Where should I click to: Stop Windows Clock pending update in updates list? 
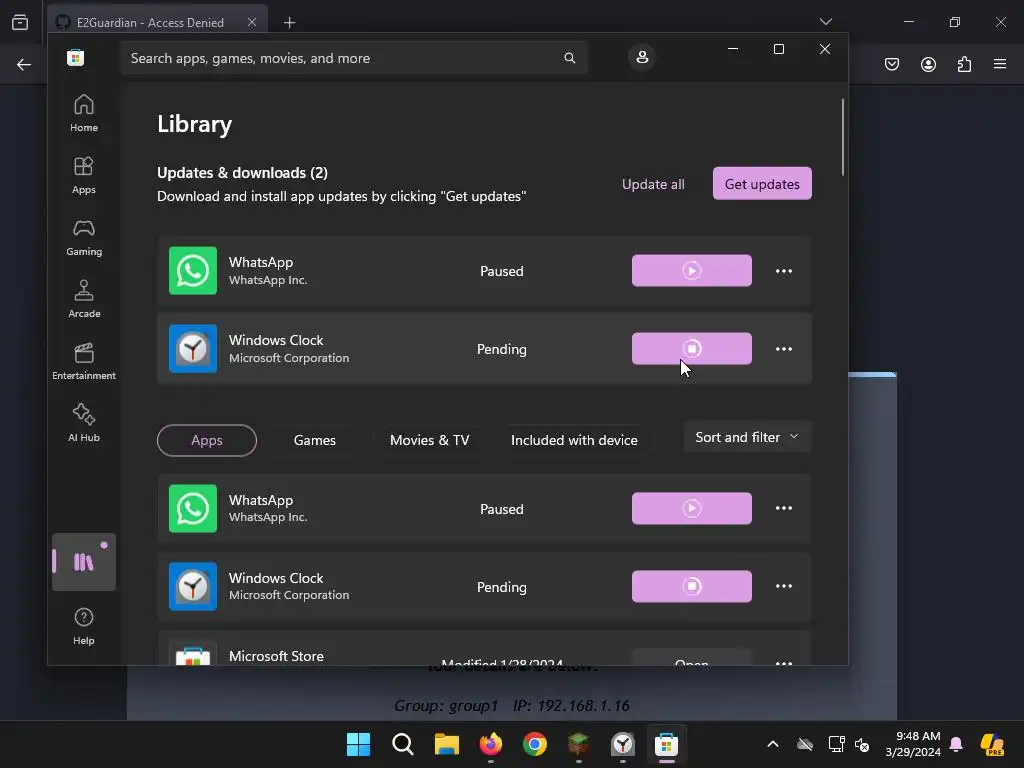coord(692,348)
